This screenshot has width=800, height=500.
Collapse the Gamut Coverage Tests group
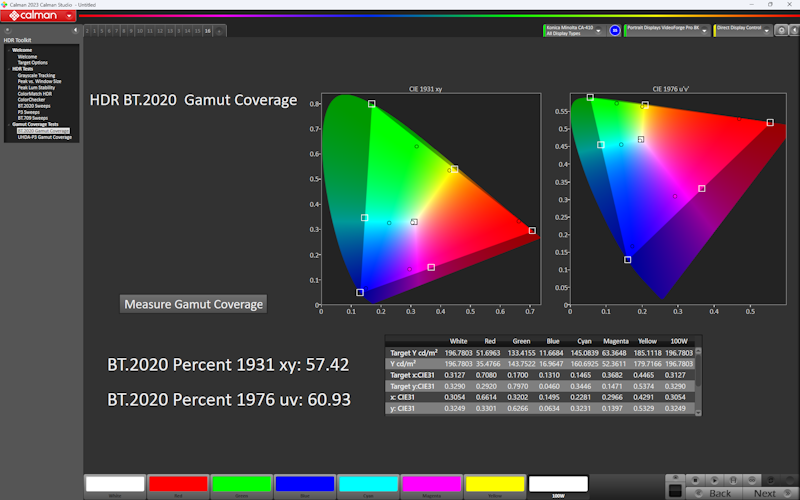tap(9, 124)
